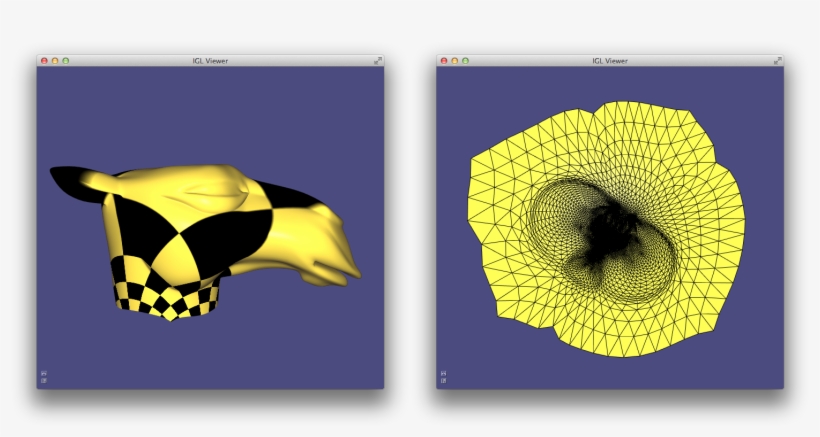The height and width of the screenshot is (437, 820).
Task: Enter fullscreen in the right IGL Viewer window
Action: click(778, 61)
